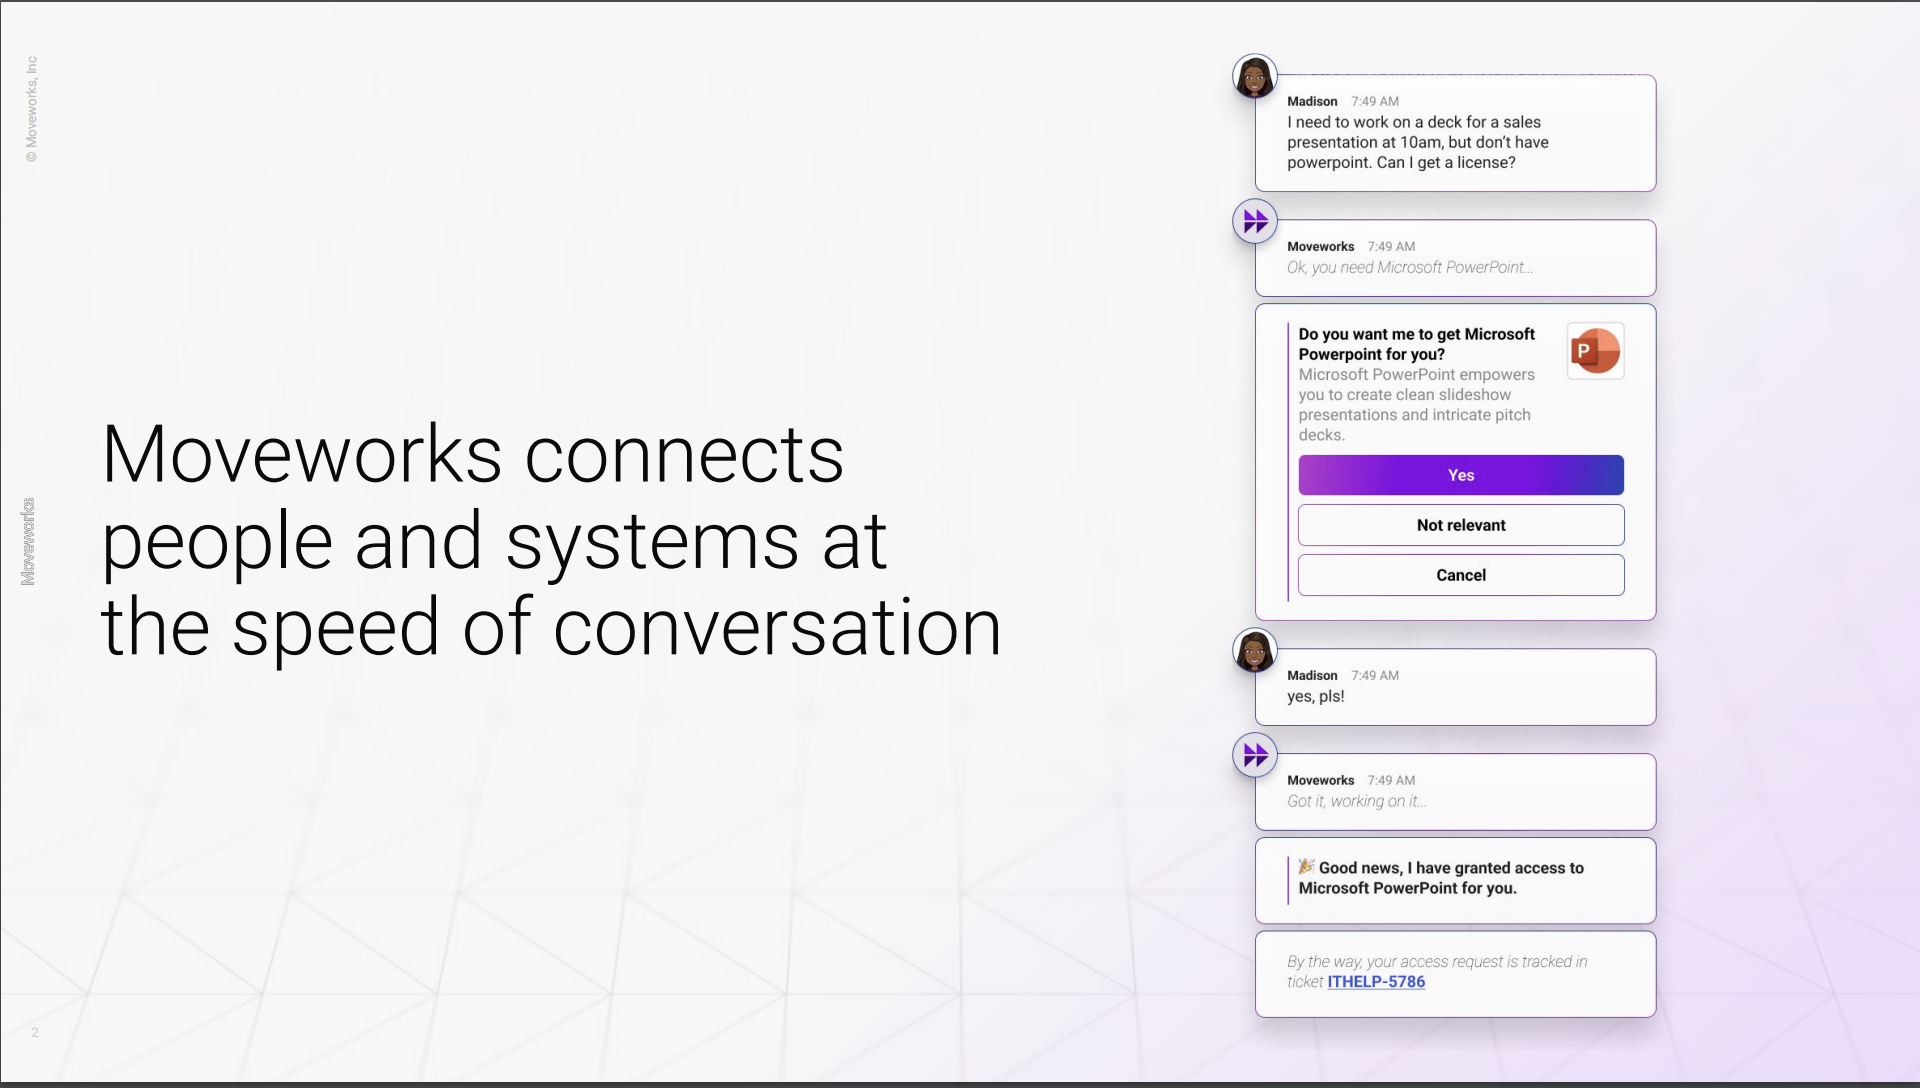Viewport: 1920px width, 1088px height.
Task: Select the 'Ok, you need Microsoft PowerPoint' message
Action: coord(1410,267)
